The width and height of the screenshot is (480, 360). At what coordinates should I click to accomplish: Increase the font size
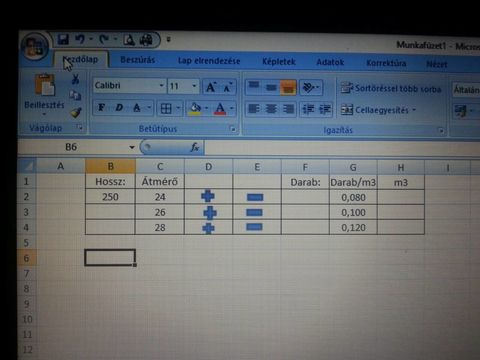pyautogui.click(x=211, y=87)
